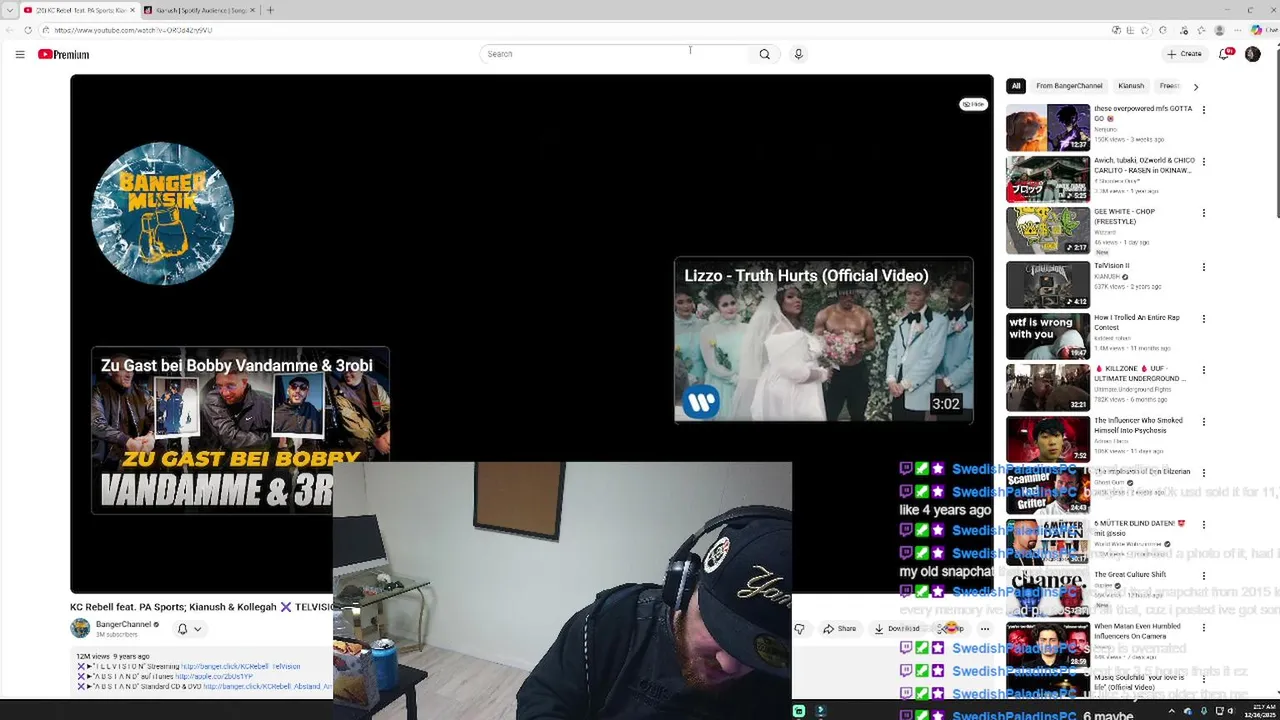The width and height of the screenshot is (1280, 720).
Task: Open more actions ellipsis under video
Action: tap(985, 629)
